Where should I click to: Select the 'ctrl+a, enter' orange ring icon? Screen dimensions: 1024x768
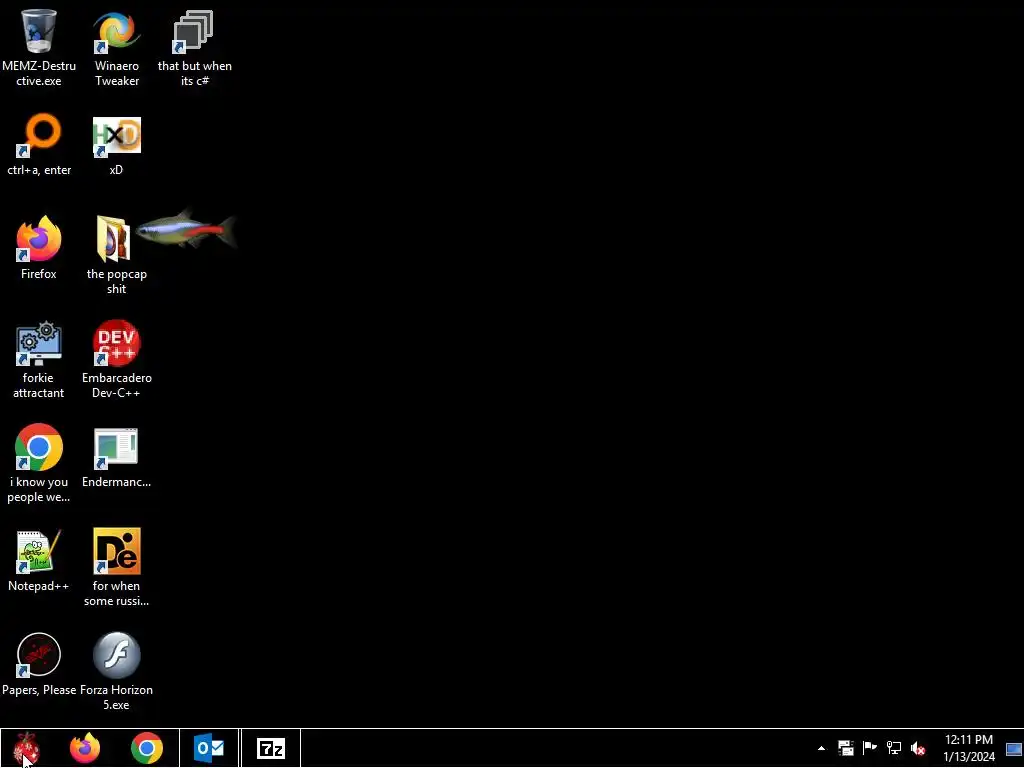[39, 135]
